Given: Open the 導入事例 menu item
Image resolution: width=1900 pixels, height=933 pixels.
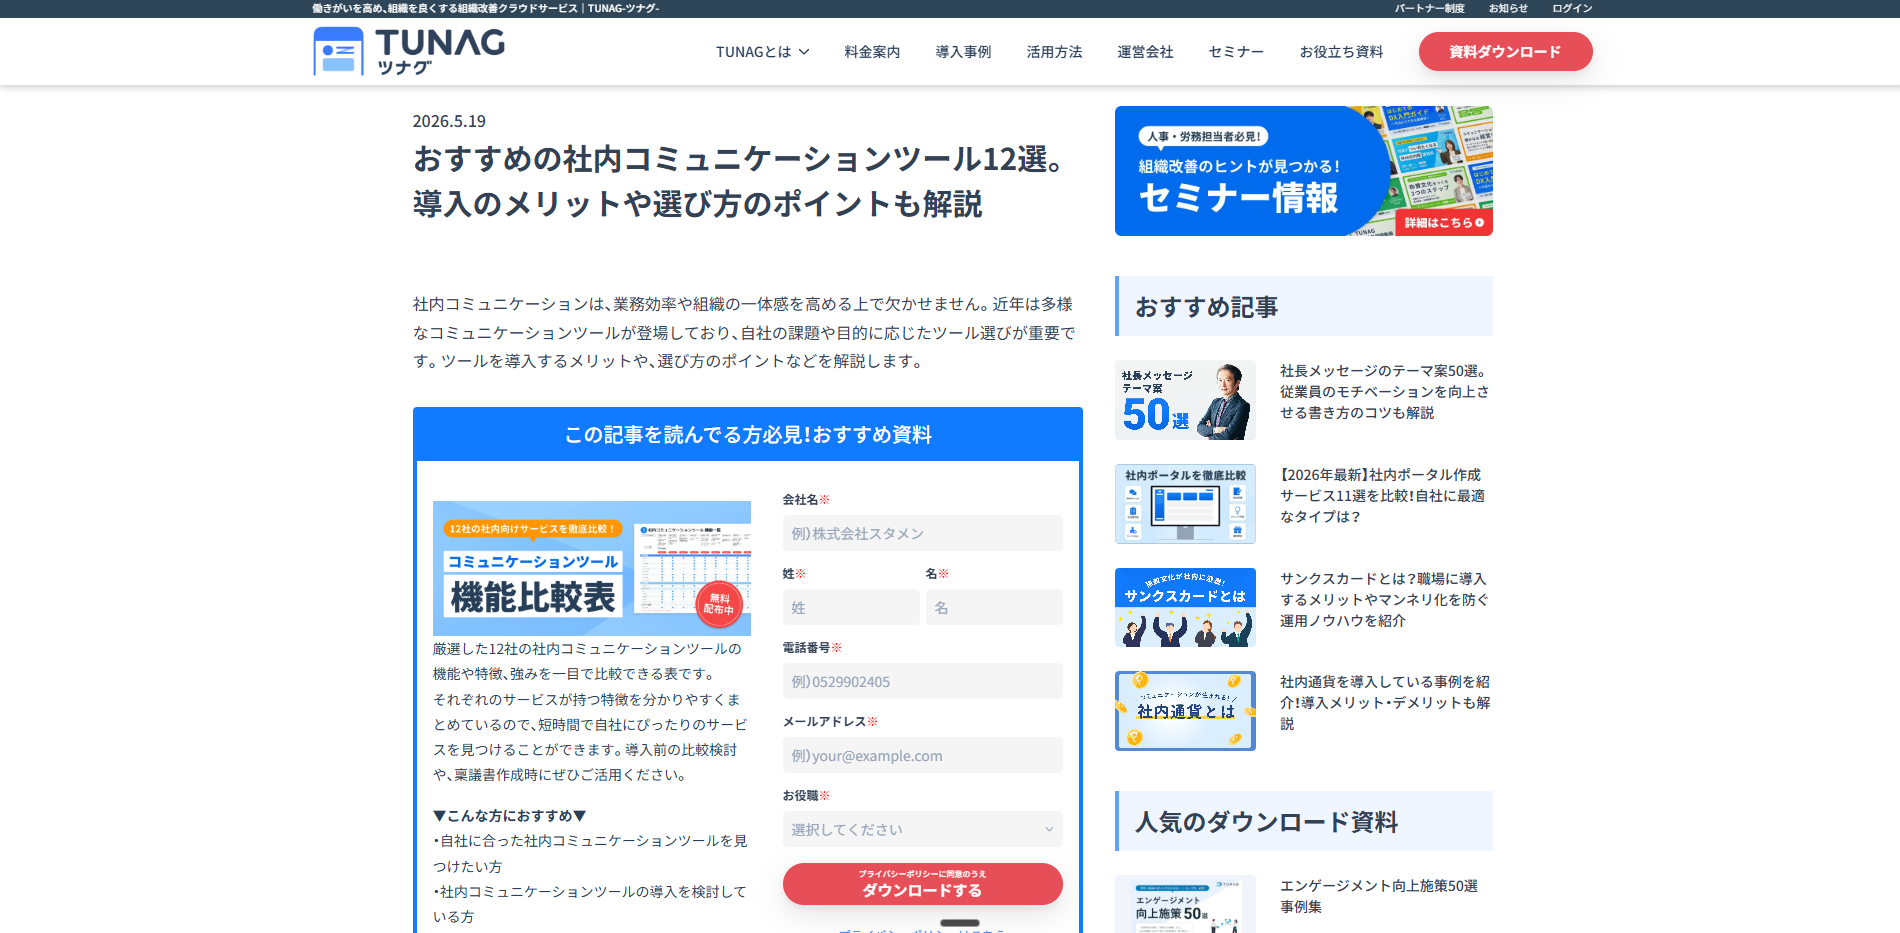Looking at the screenshot, I should click(x=963, y=52).
